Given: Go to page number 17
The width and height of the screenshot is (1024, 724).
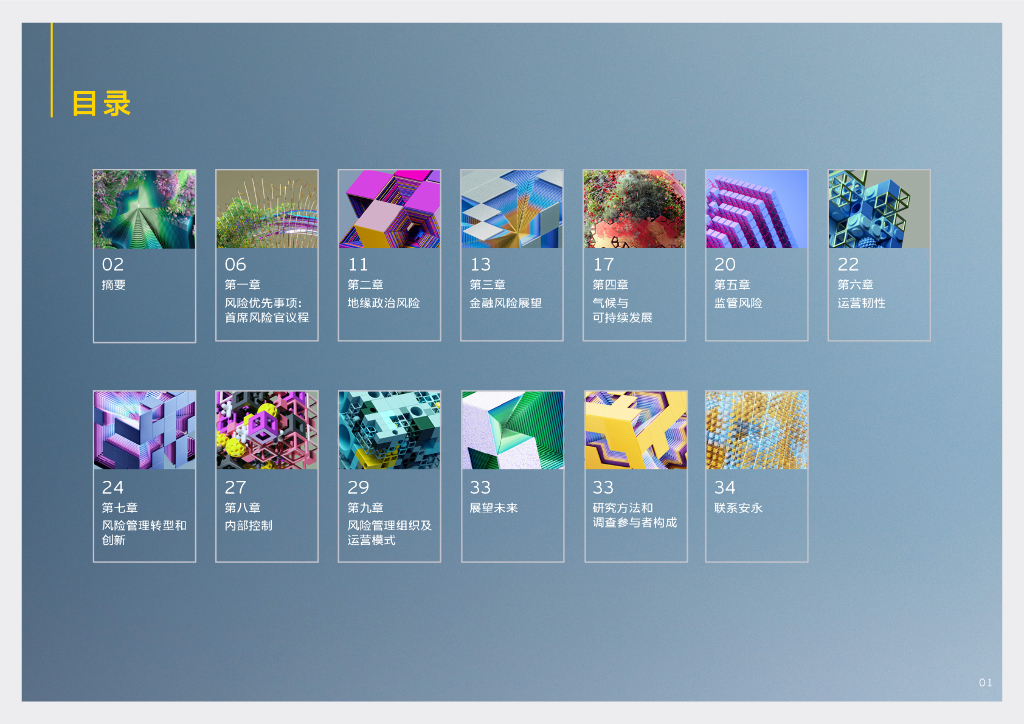Looking at the screenshot, I should click(x=603, y=264).
